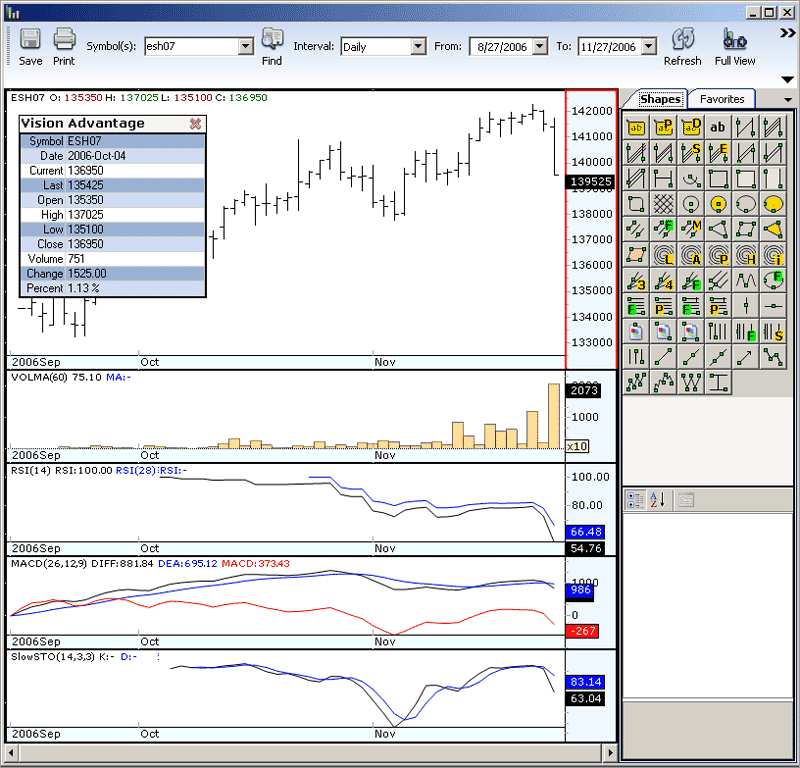Close the Vision Advantage popup
The width and height of the screenshot is (800, 768).
click(195, 123)
